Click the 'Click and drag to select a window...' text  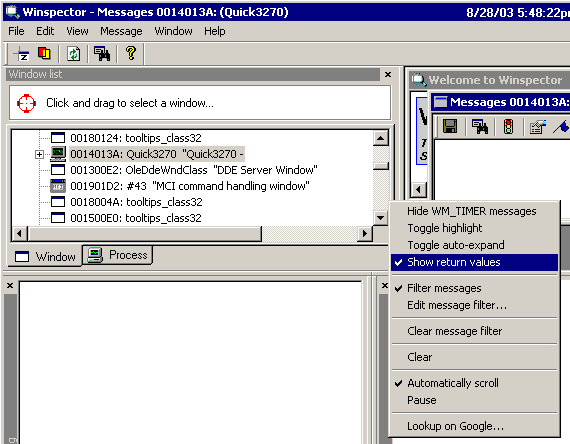pyautogui.click(x=130, y=103)
